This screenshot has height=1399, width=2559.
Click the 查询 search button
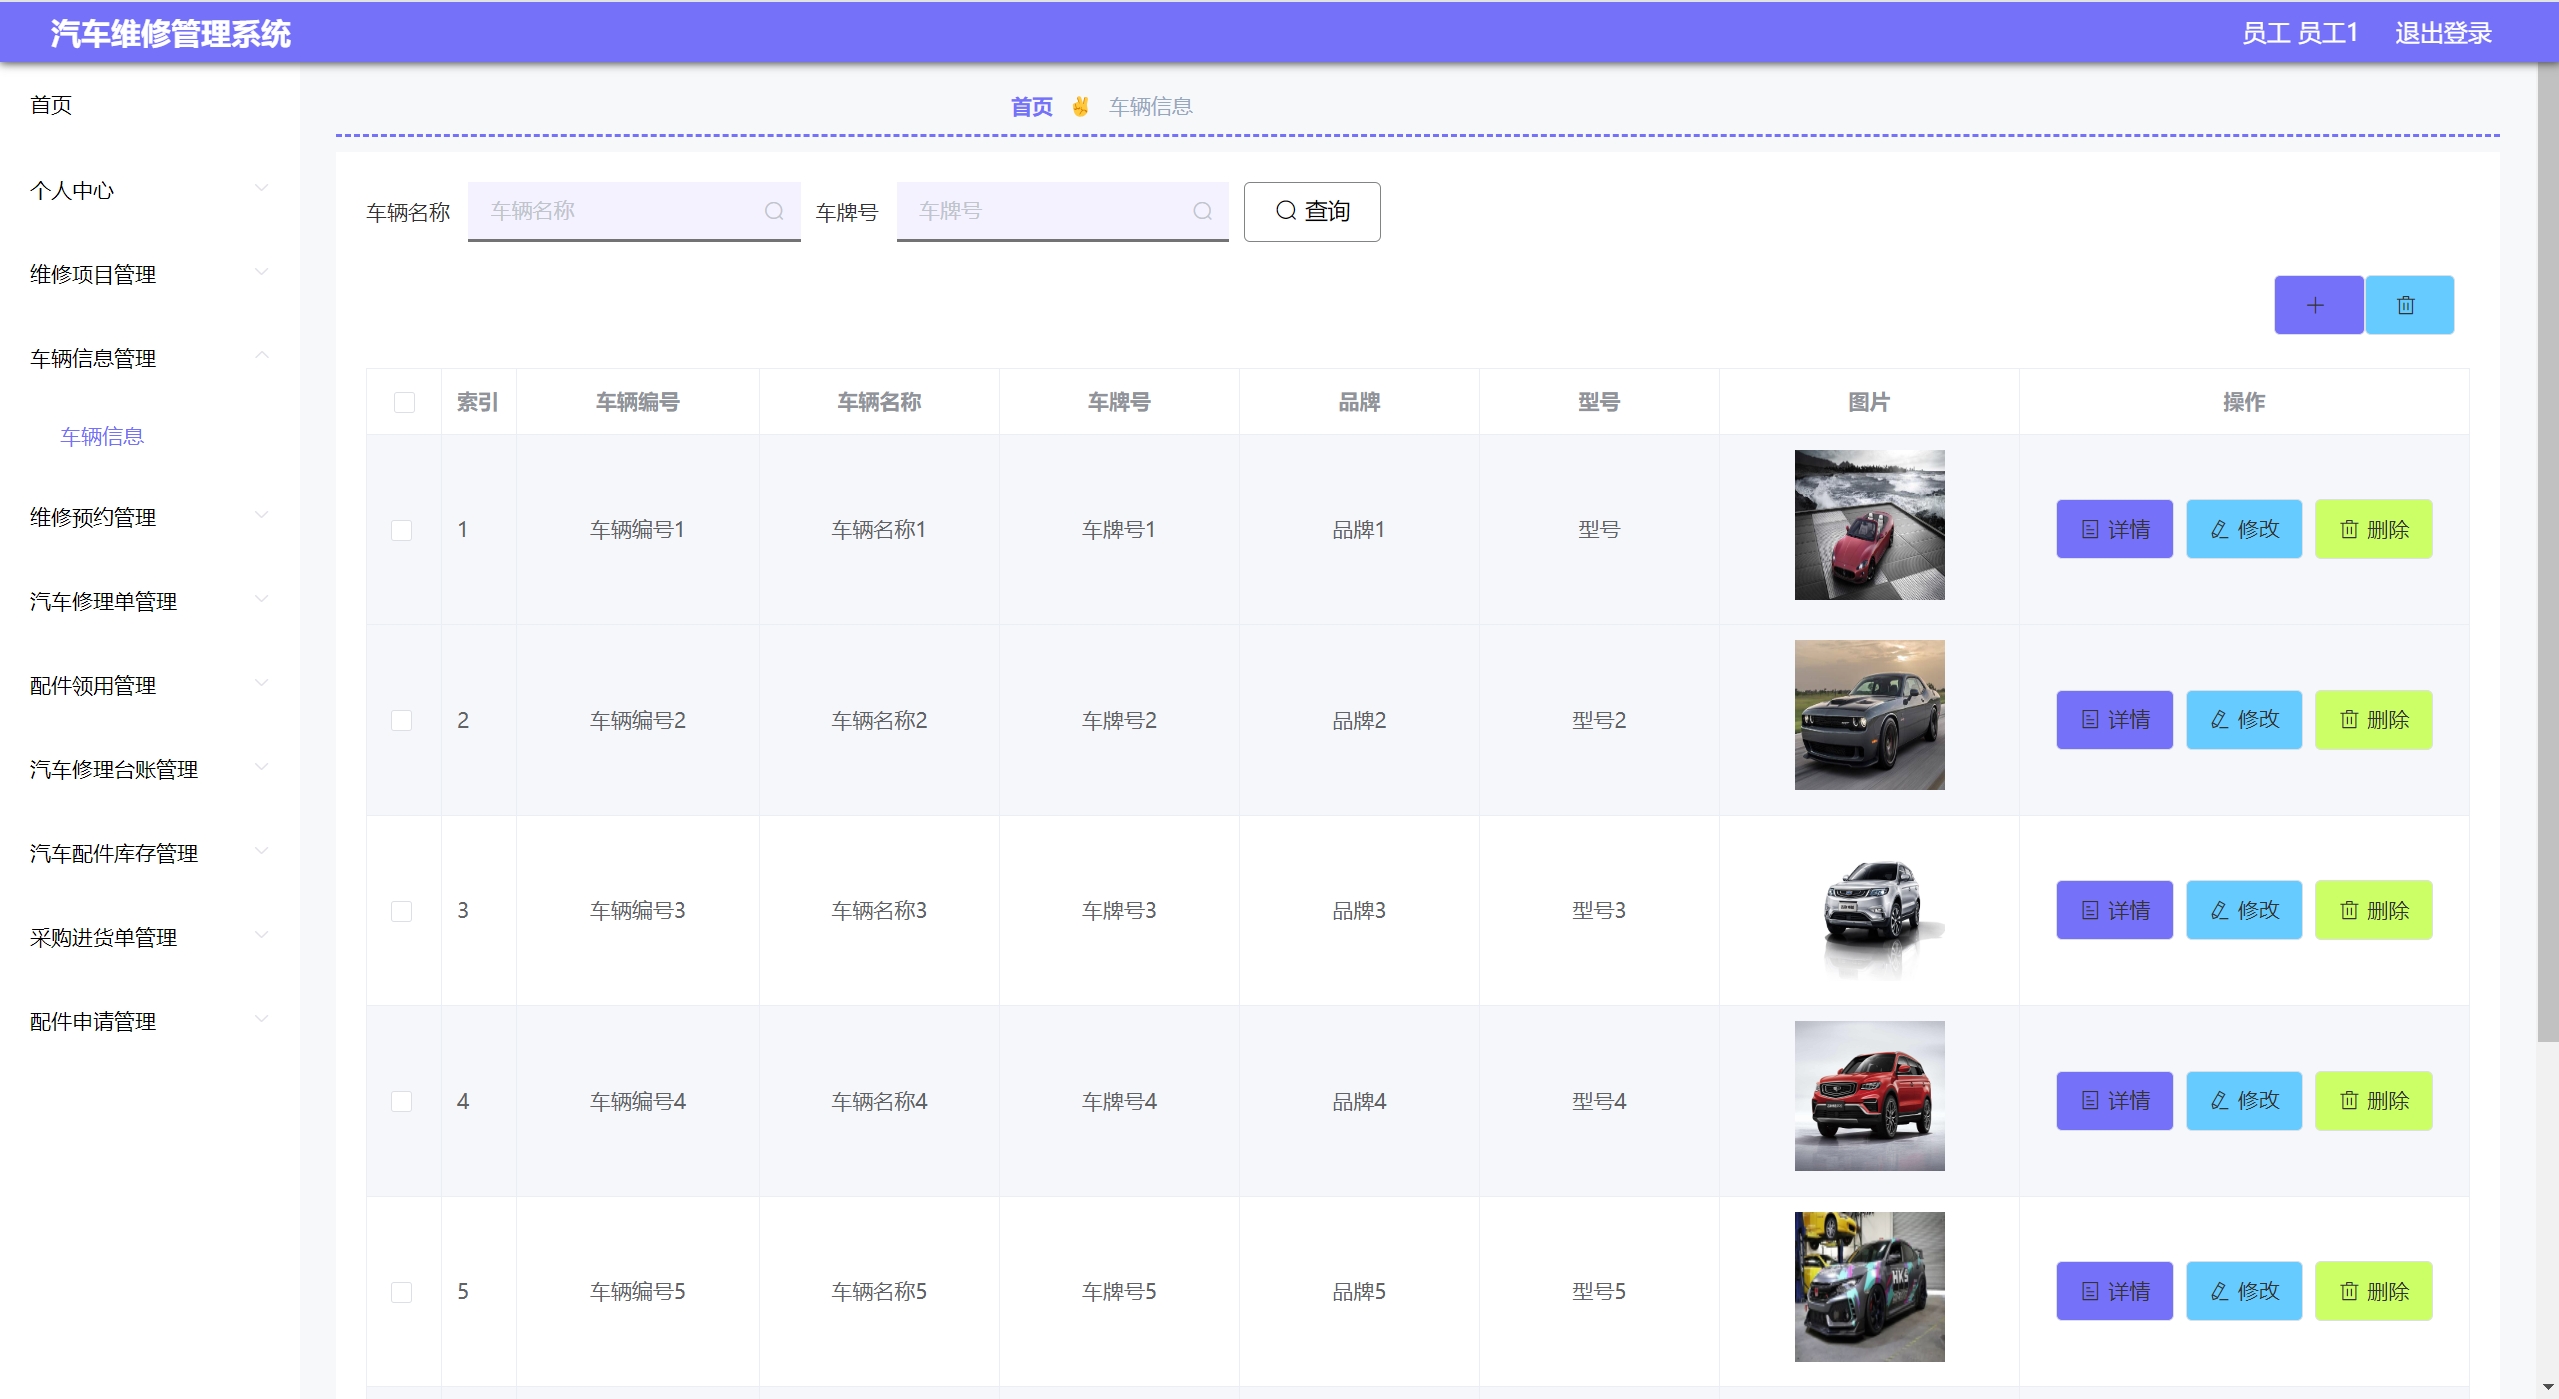click(1312, 211)
